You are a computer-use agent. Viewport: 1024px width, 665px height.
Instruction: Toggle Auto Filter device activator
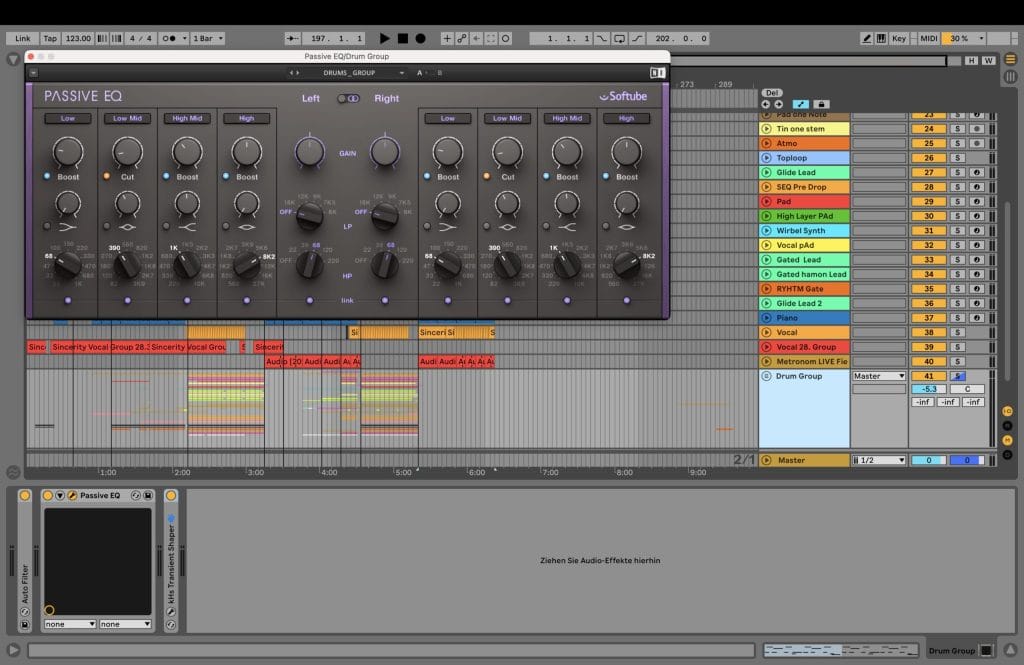pos(25,496)
